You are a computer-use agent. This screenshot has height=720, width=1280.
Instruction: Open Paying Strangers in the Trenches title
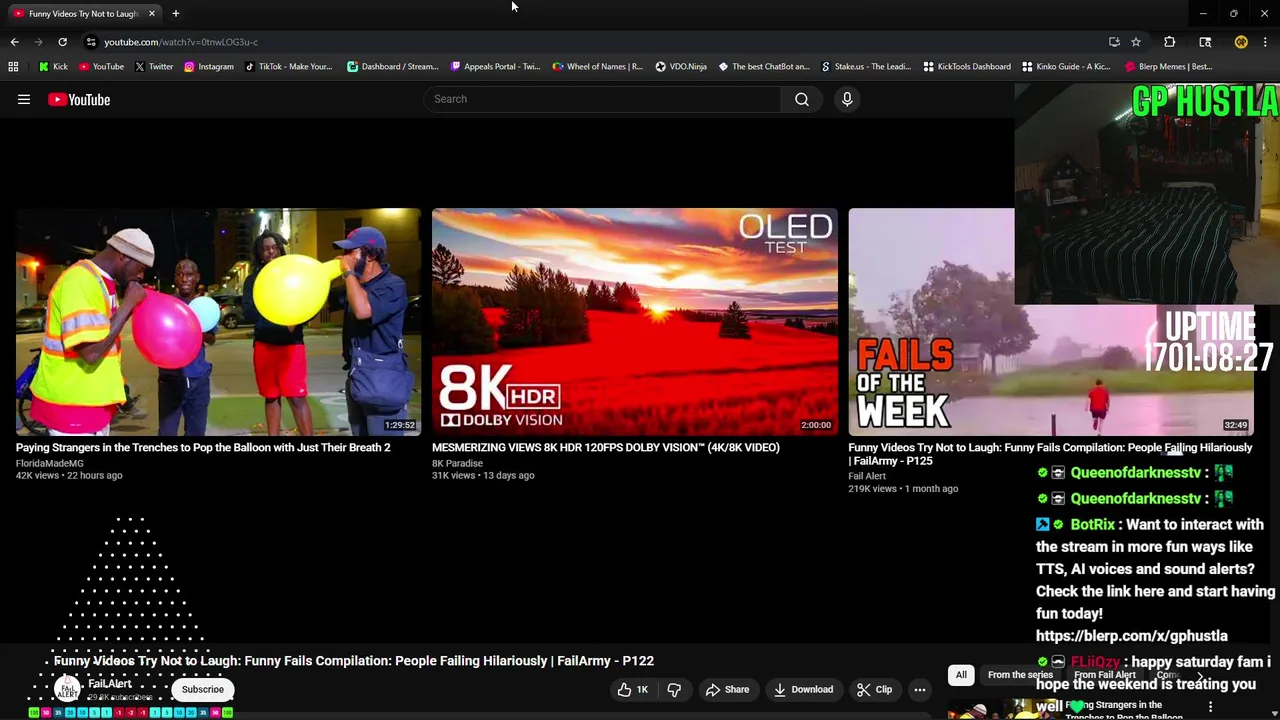(x=203, y=447)
